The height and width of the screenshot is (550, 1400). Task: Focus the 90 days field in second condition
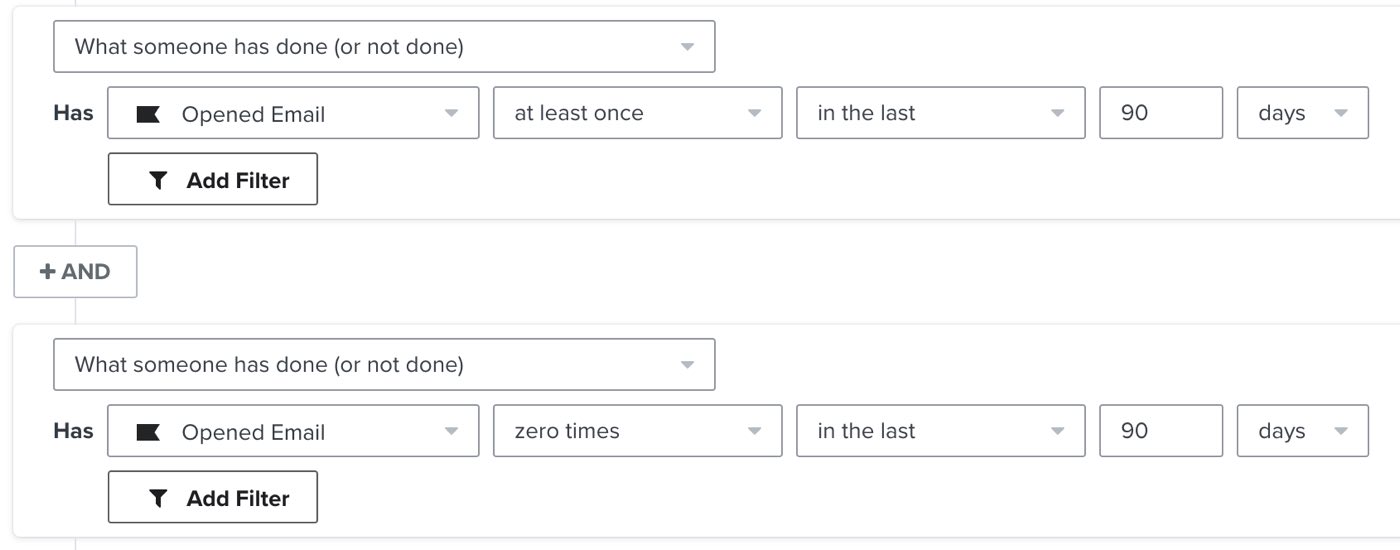(x=1160, y=431)
